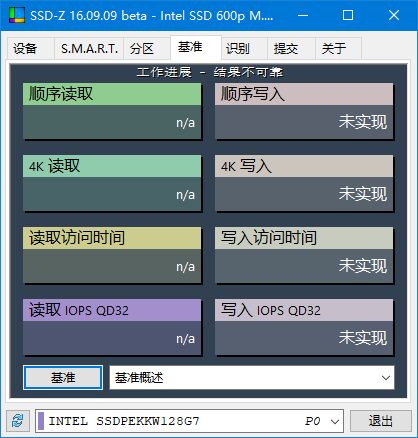Minimize the SSD-Z window
This screenshot has height=438, width=418.
click(x=303, y=15)
